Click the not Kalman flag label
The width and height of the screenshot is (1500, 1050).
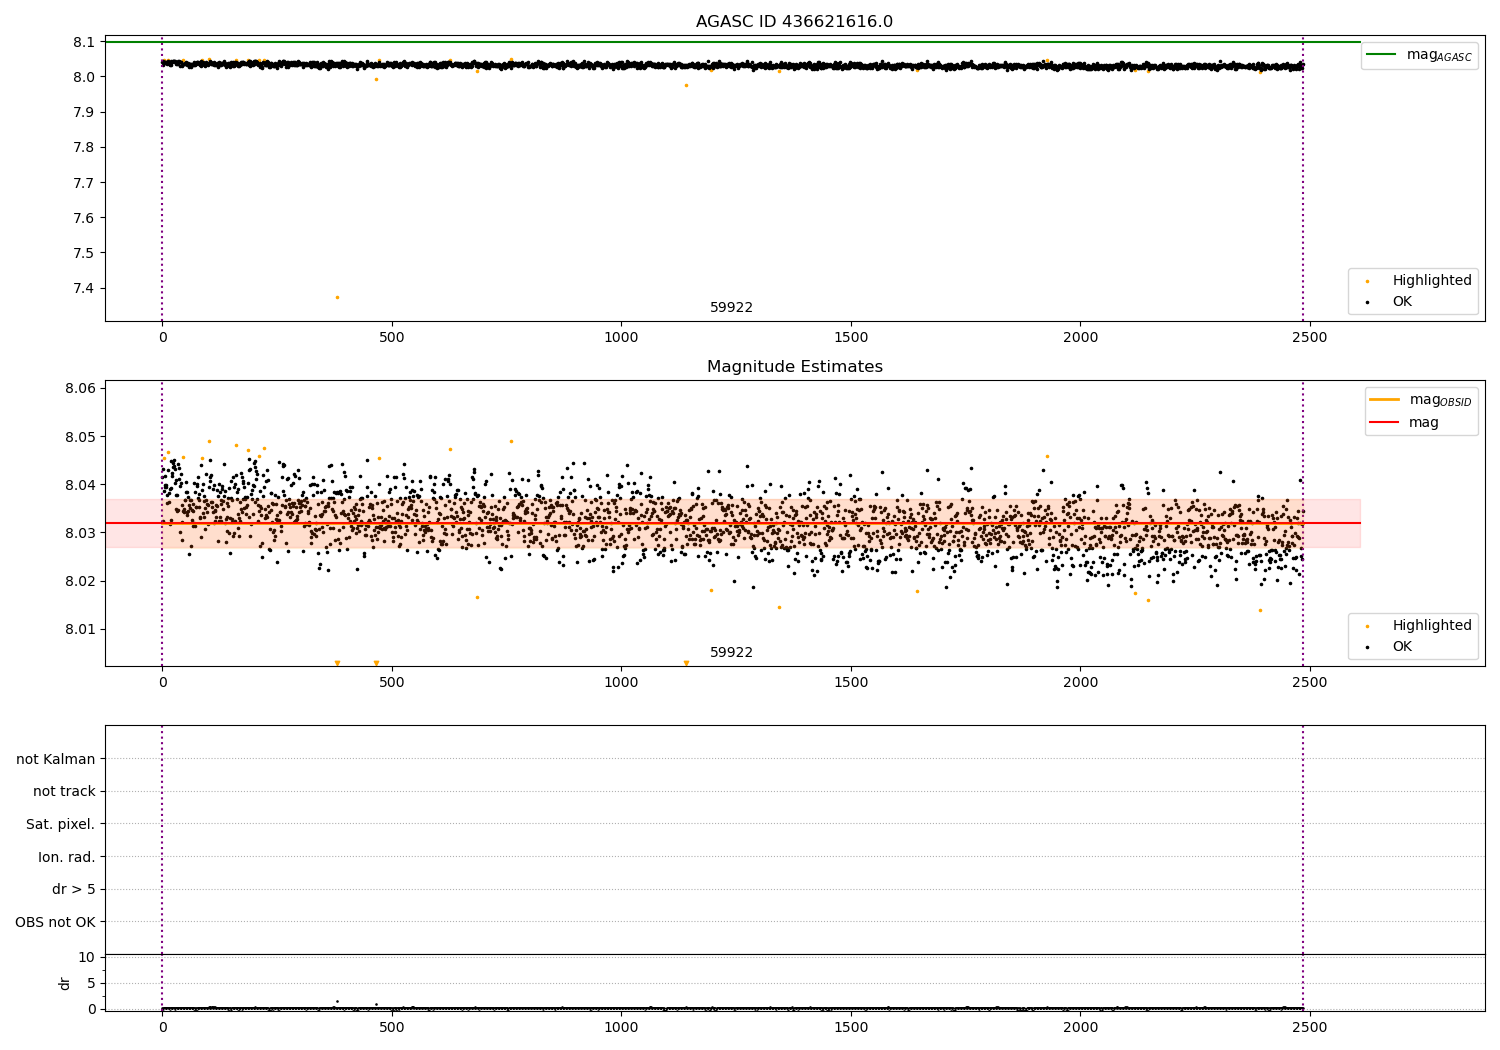[56, 759]
